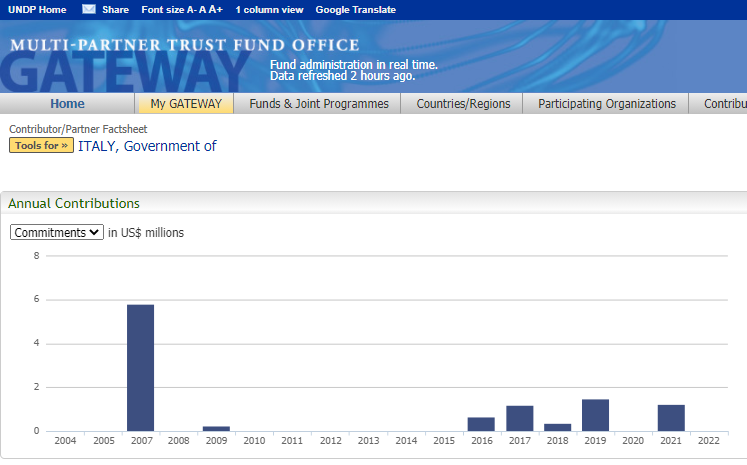This screenshot has height=465, width=747.
Task: Click 'in US$ millions' unit label
Action: pyautogui.click(x=146, y=232)
